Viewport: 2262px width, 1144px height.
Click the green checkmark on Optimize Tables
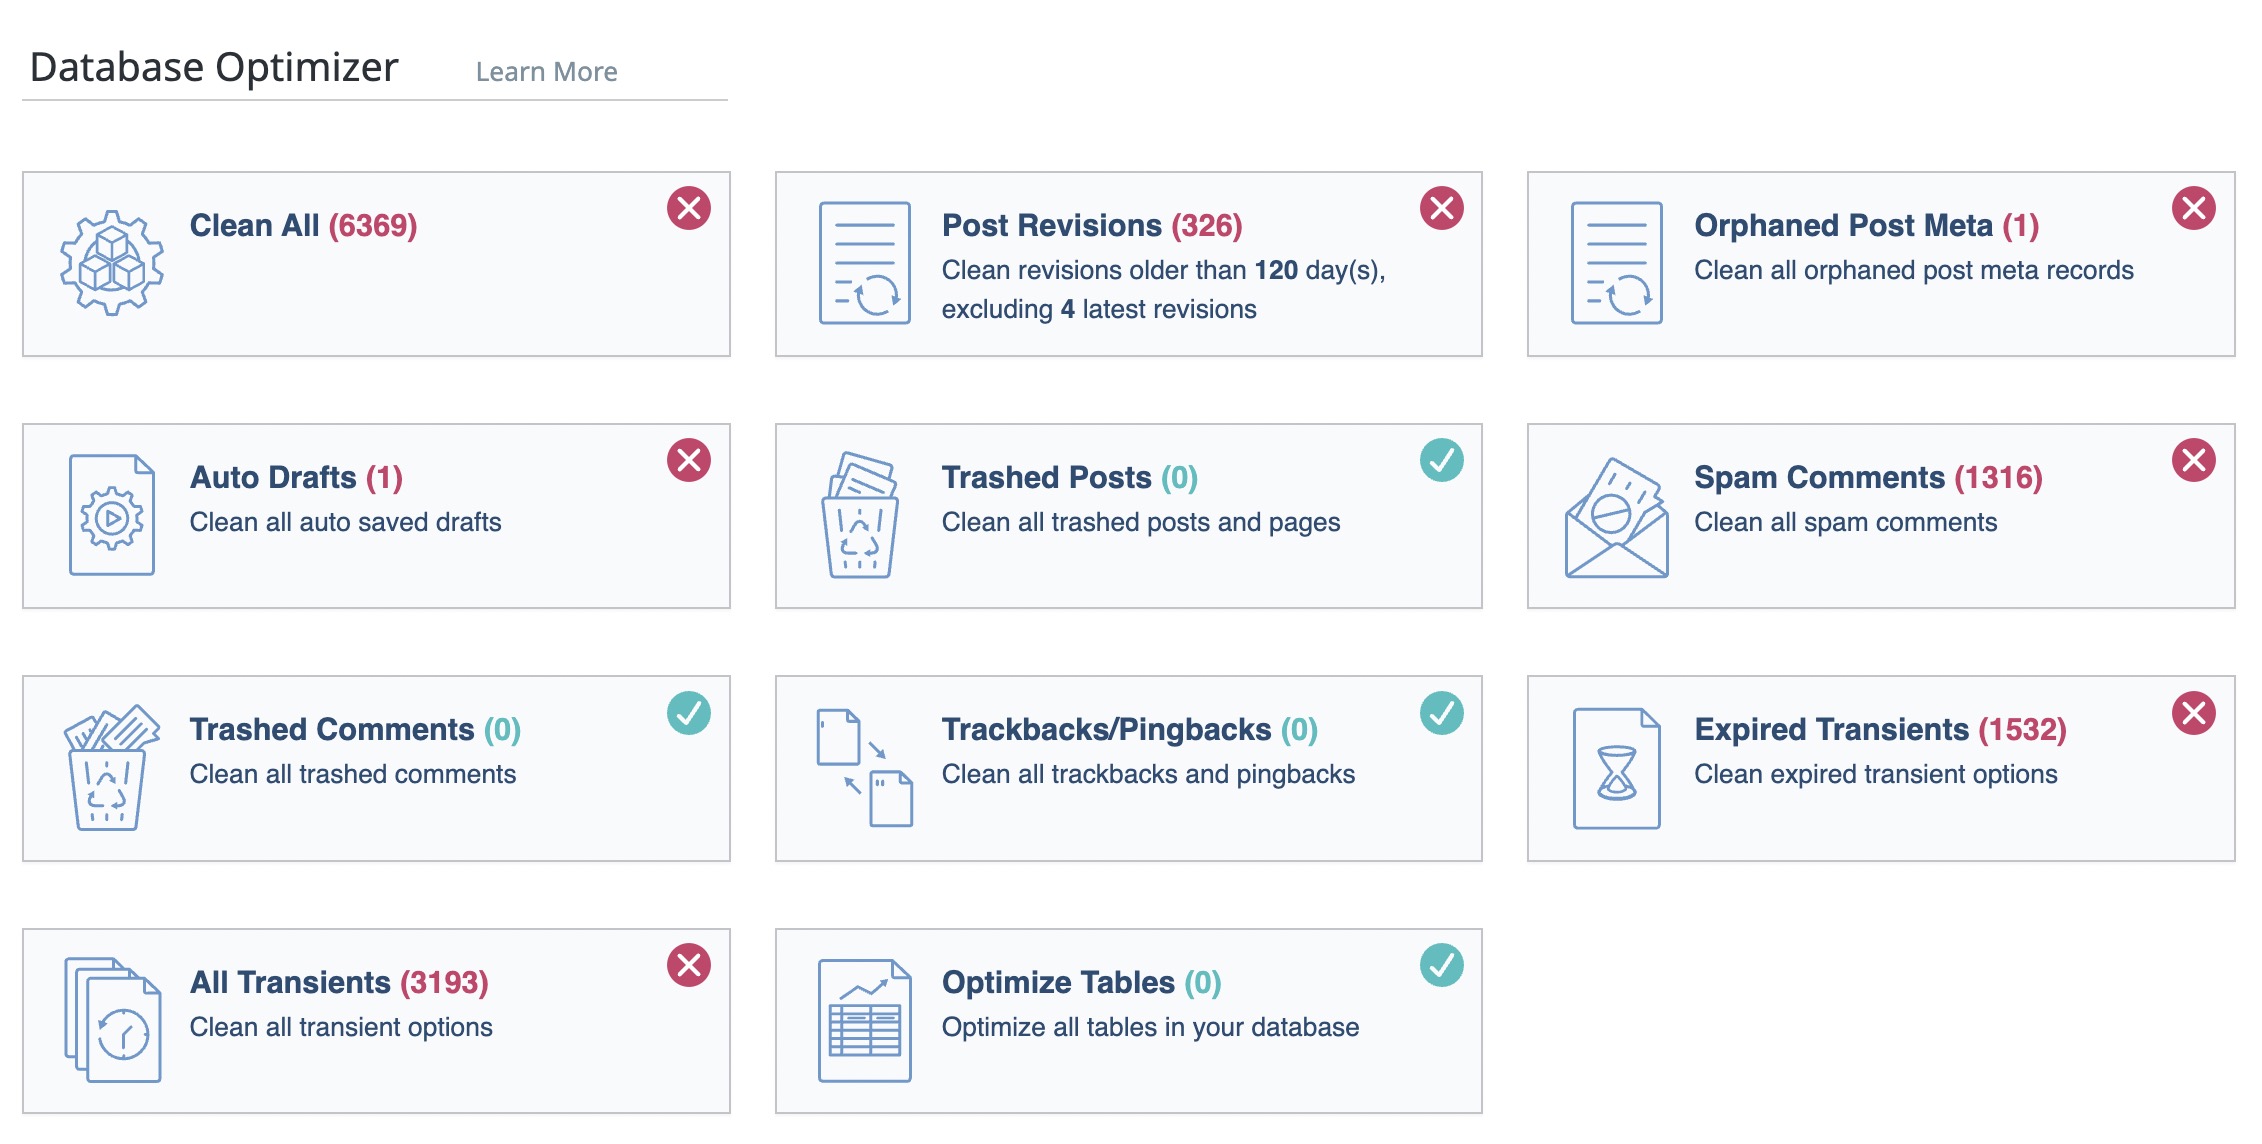(1442, 965)
